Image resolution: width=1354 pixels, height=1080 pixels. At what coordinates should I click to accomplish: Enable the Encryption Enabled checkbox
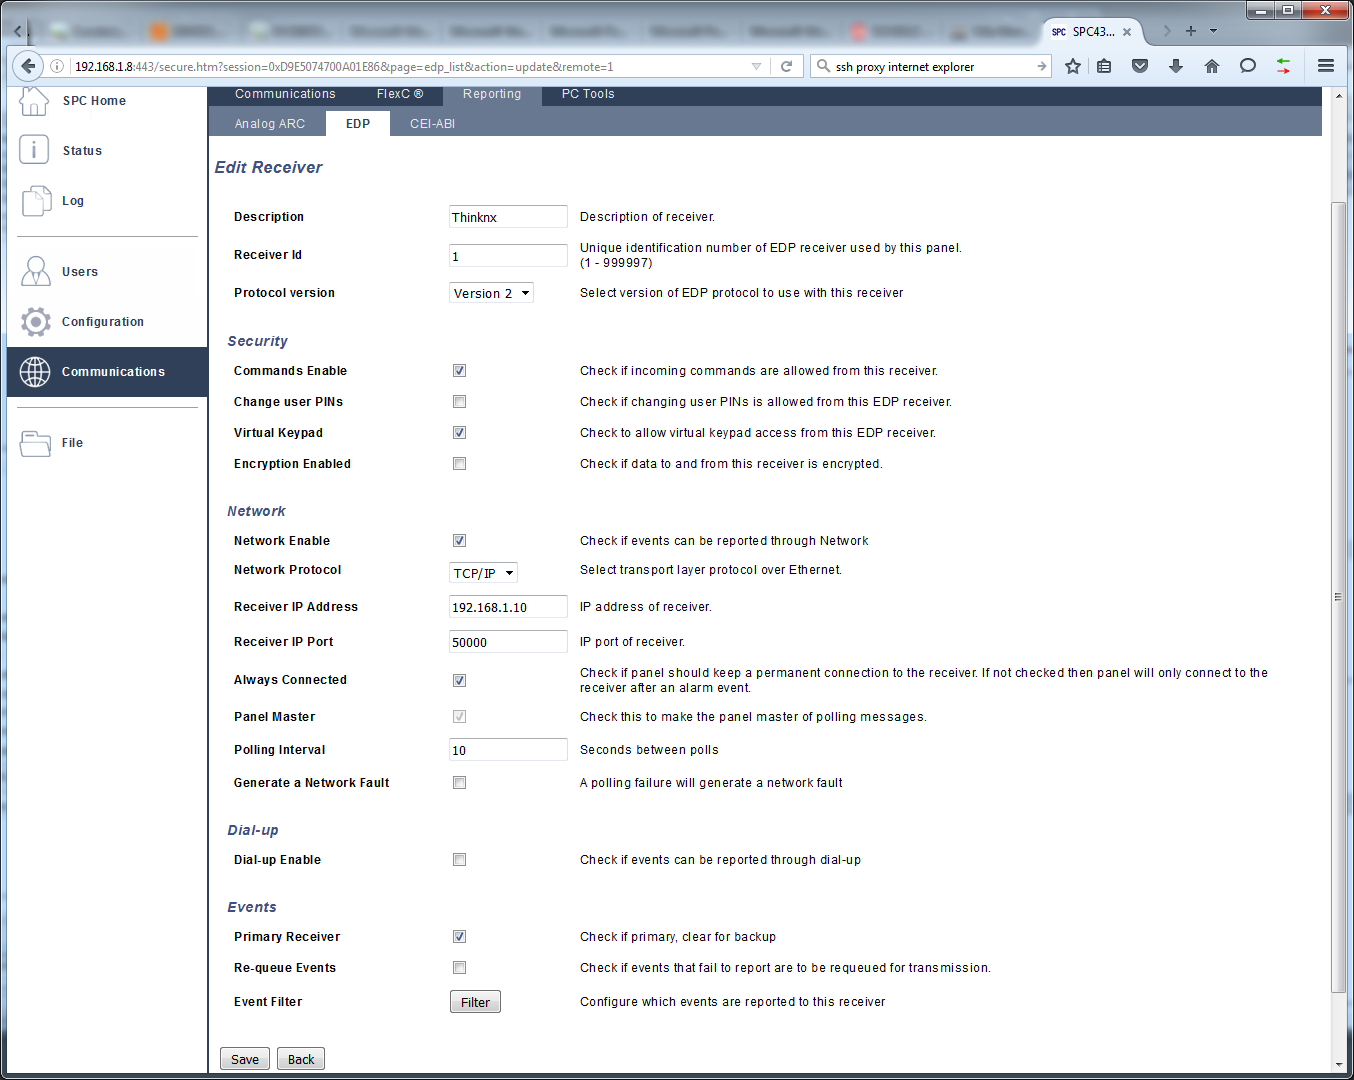460,464
